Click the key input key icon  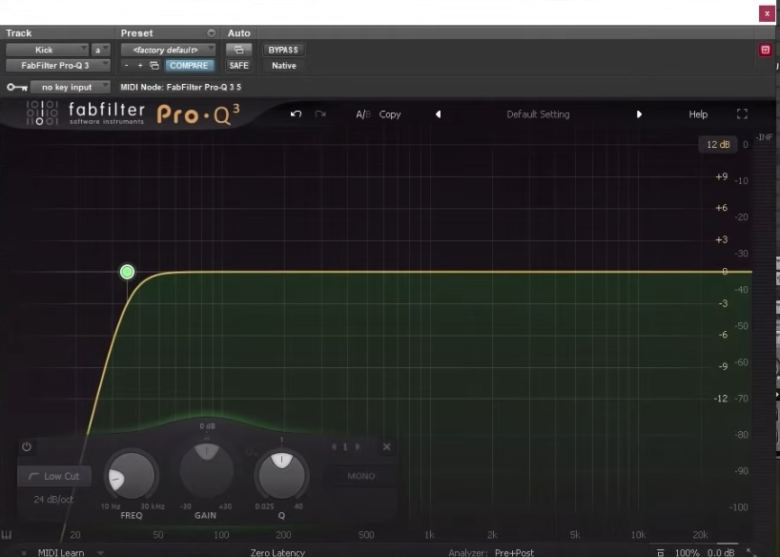(17, 88)
